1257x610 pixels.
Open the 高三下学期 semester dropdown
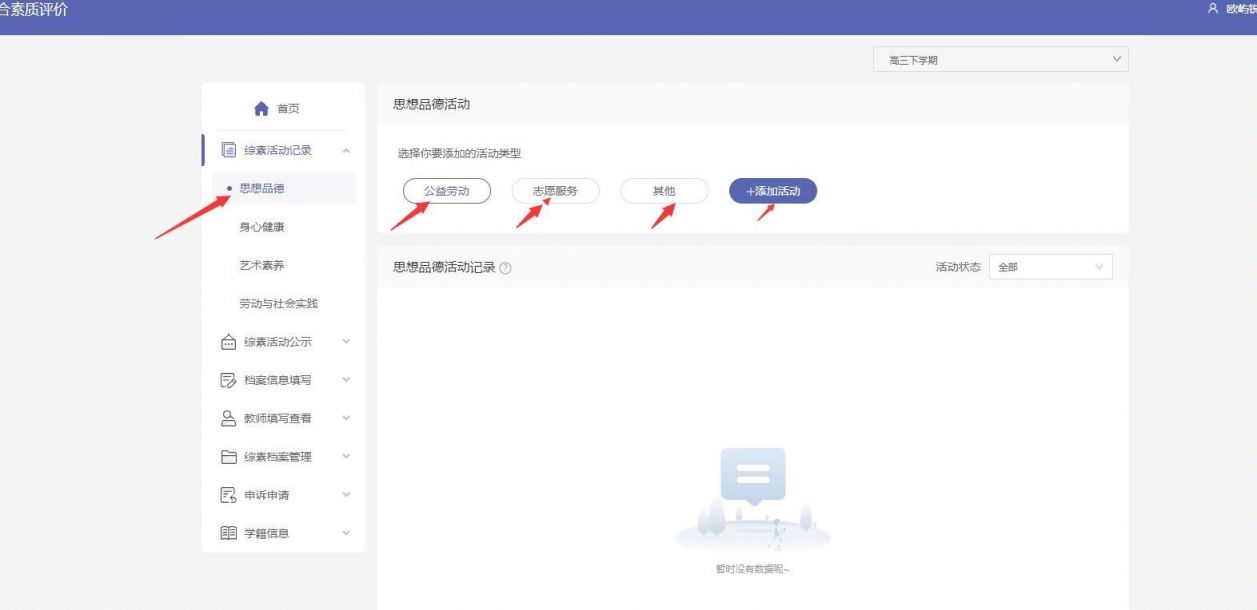click(x=1000, y=59)
